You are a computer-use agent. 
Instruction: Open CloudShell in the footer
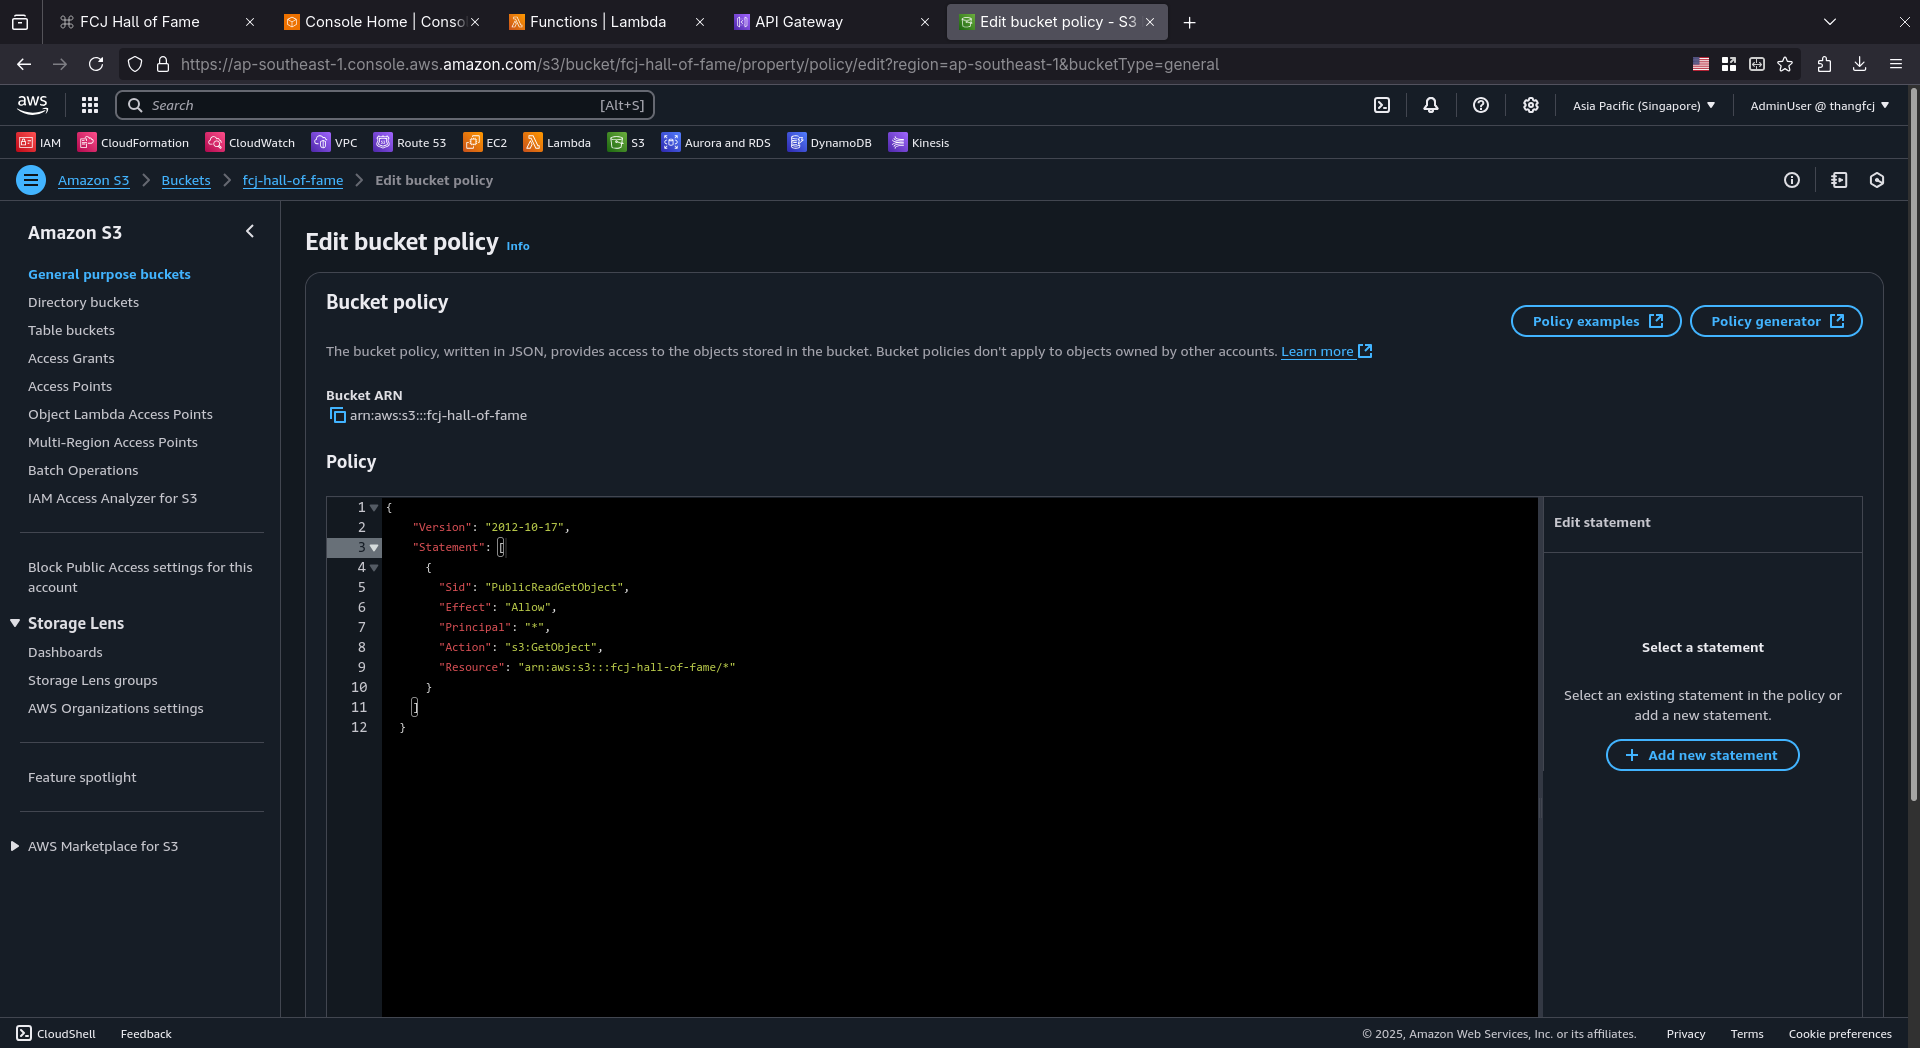click(56, 1034)
